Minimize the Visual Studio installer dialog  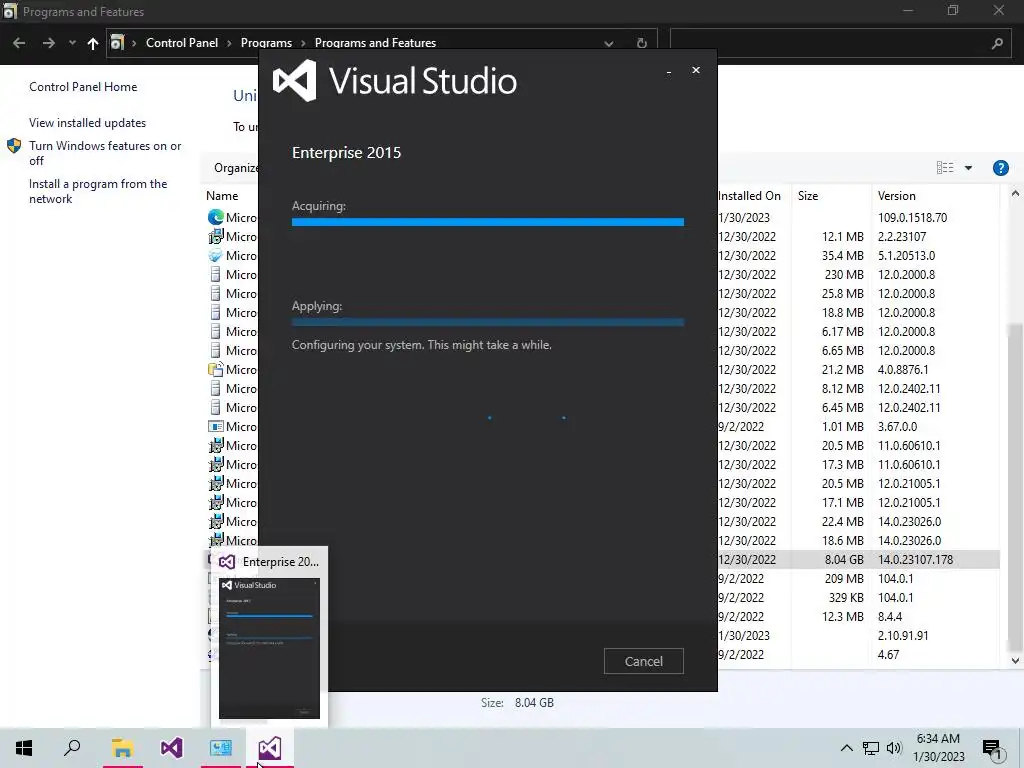669,71
